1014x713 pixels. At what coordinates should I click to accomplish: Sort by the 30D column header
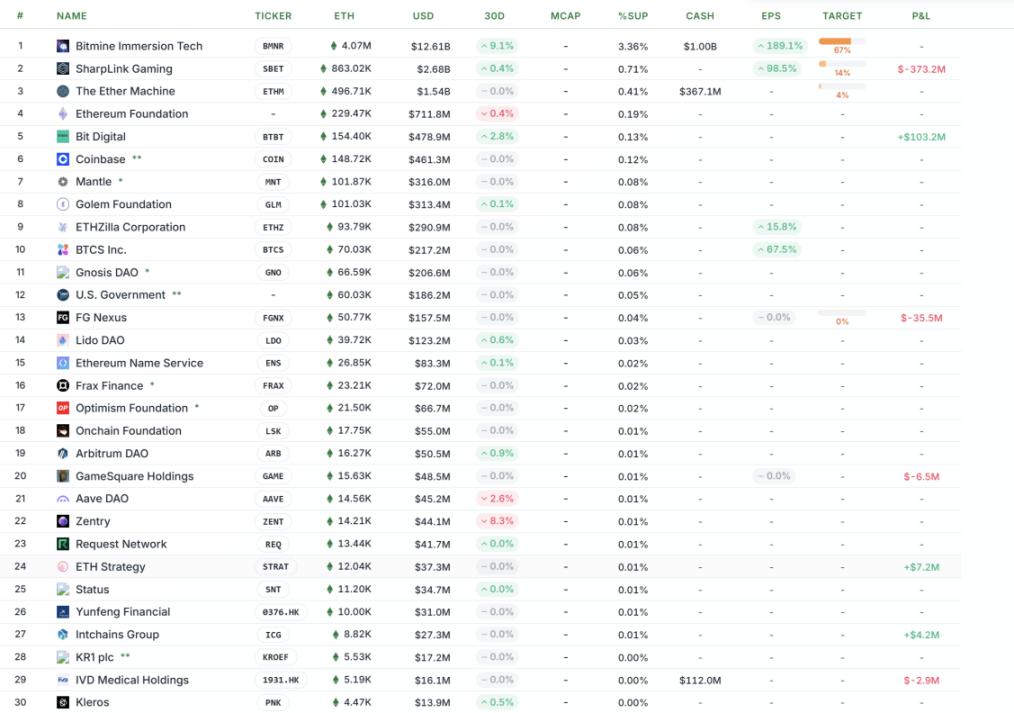[x=495, y=16]
